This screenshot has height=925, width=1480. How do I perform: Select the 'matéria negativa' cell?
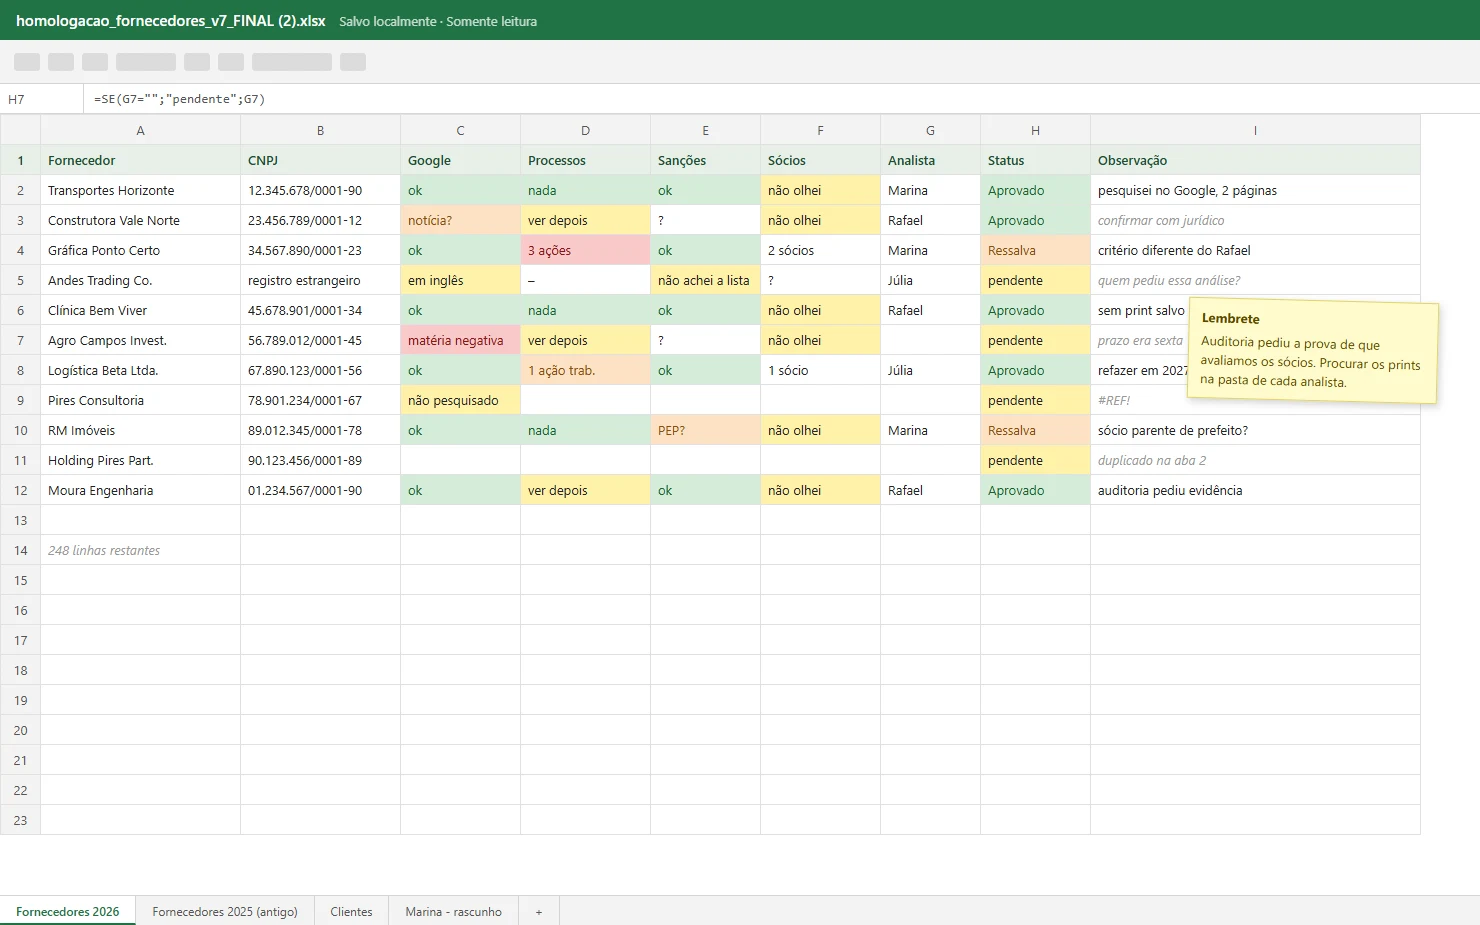(460, 340)
